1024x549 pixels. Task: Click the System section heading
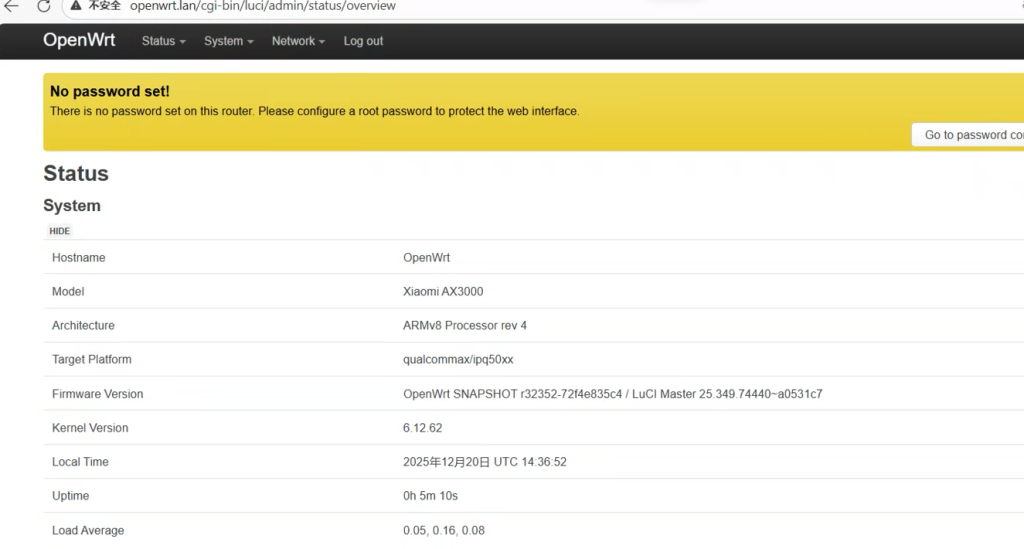pos(72,206)
